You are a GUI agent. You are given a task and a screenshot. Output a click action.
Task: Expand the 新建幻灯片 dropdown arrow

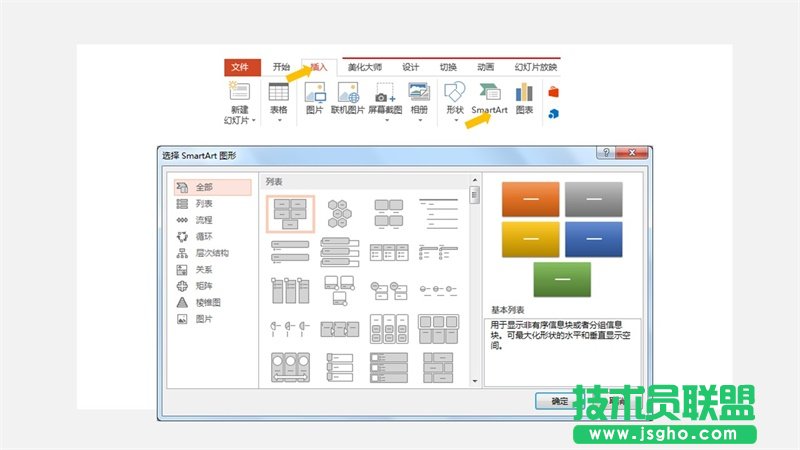pyautogui.click(x=254, y=121)
